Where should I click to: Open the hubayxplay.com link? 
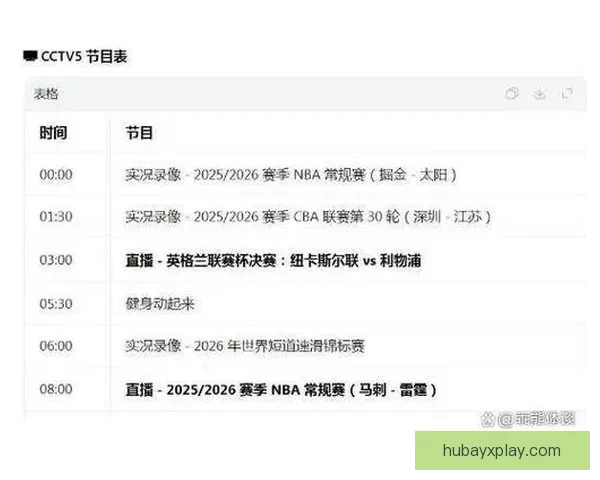(502, 451)
